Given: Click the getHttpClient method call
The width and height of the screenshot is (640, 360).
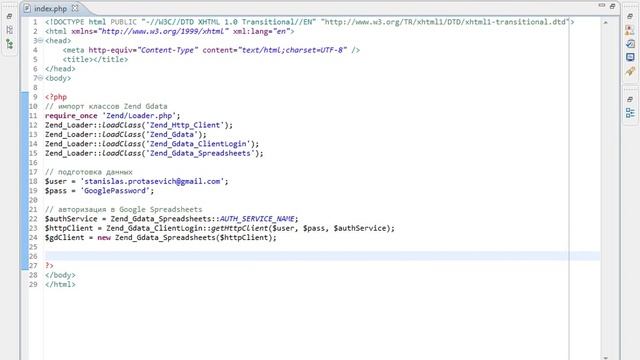Looking at the screenshot, I should (240, 229).
